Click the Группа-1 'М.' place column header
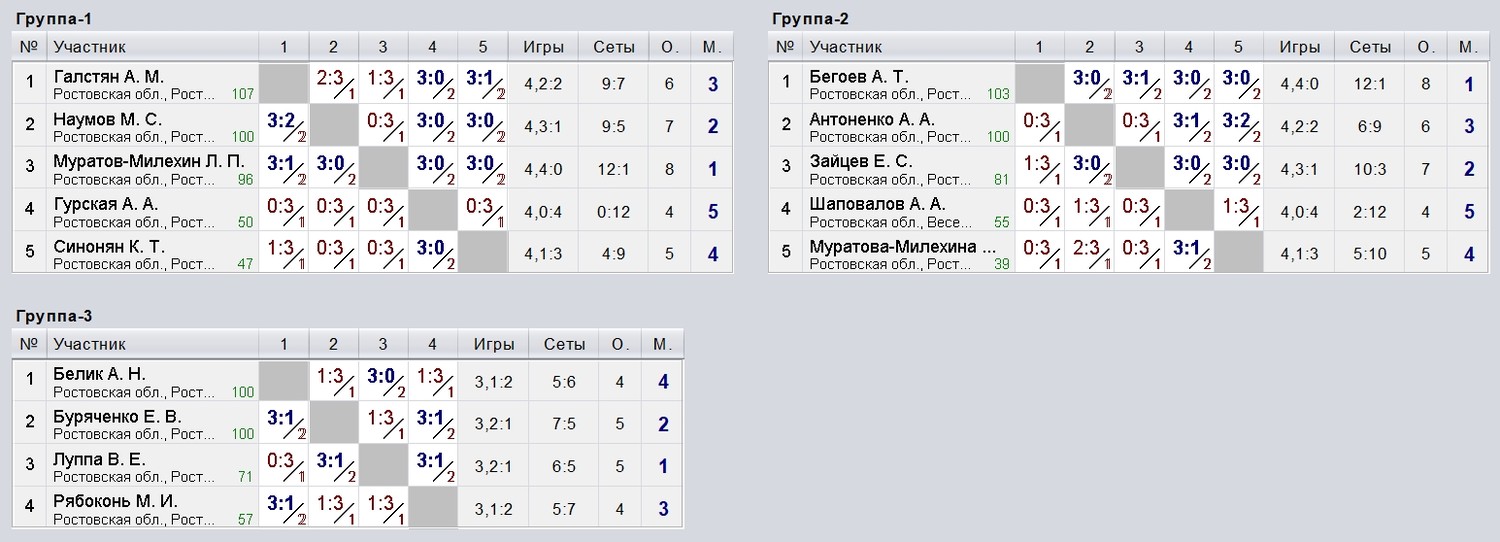Image resolution: width=1500 pixels, height=542 pixels. (712, 47)
